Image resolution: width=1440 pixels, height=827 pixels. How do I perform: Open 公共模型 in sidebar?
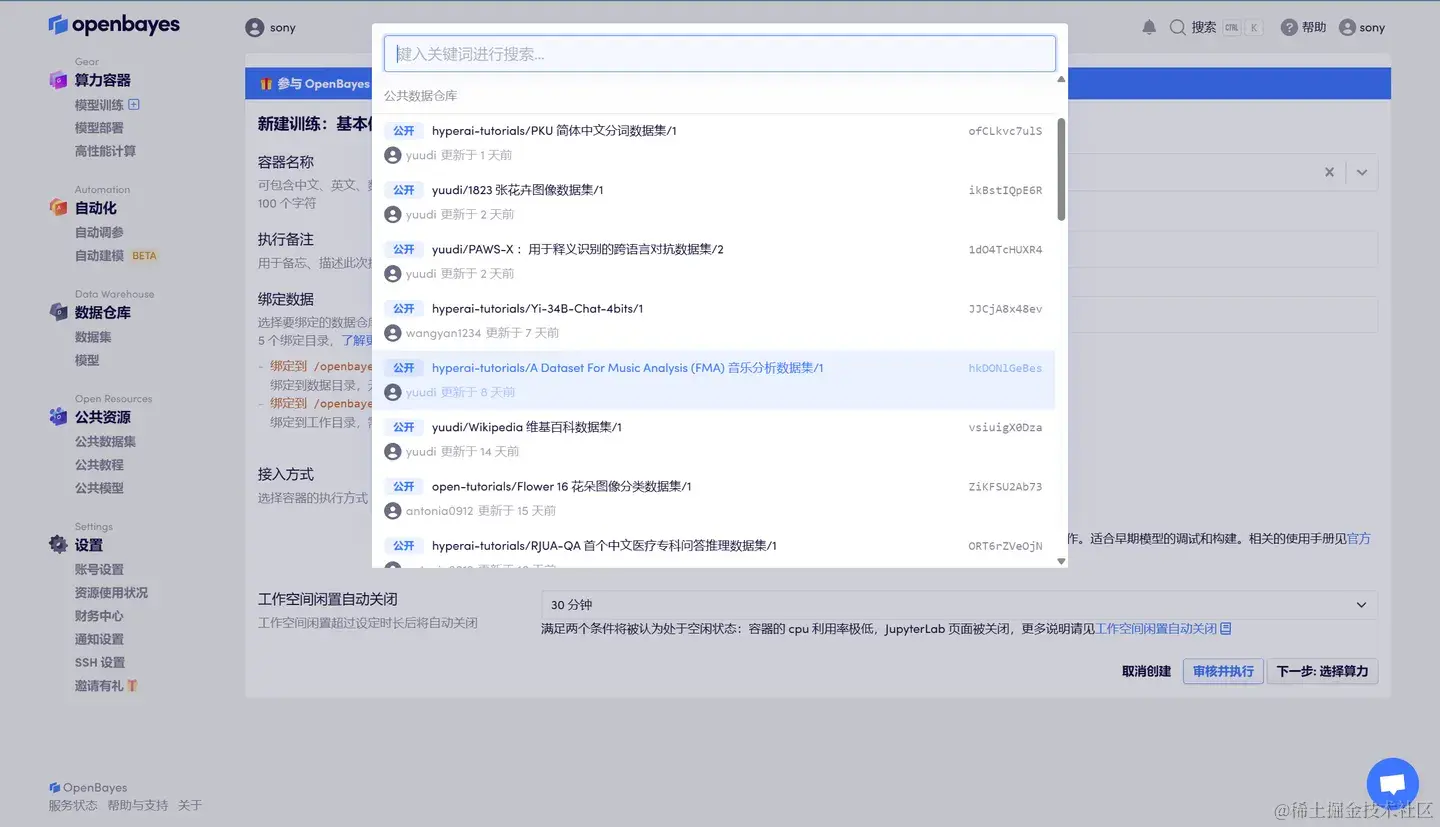click(99, 488)
